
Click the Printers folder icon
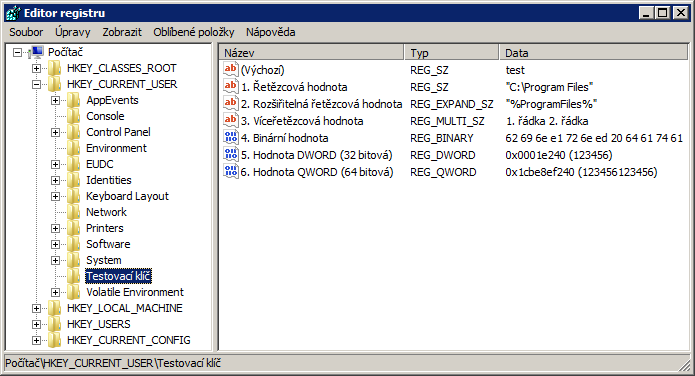pos(74,228)
